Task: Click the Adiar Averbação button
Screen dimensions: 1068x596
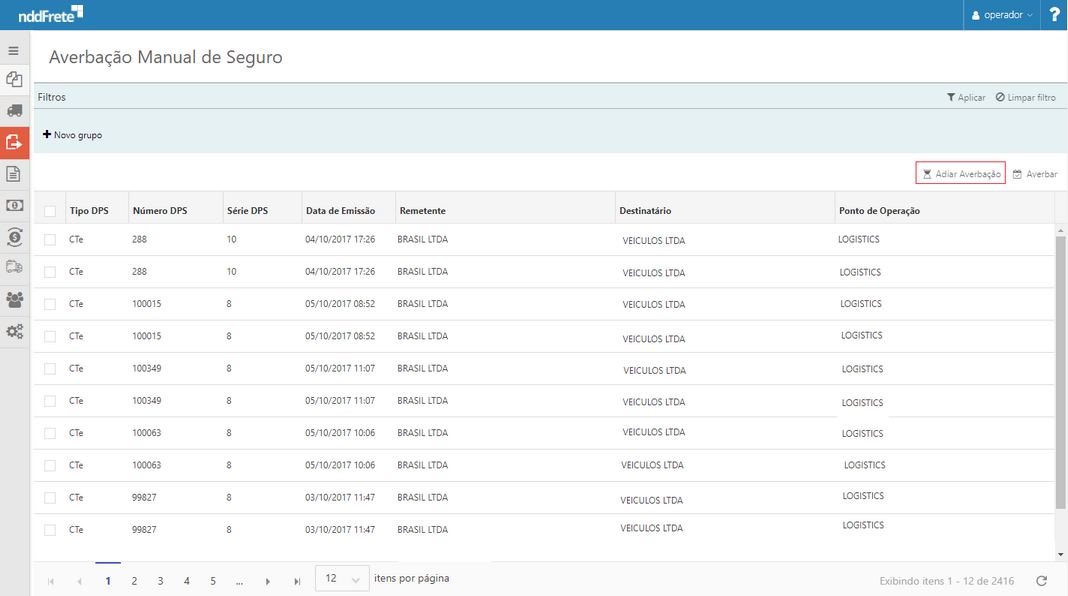Action: [960, 174]
